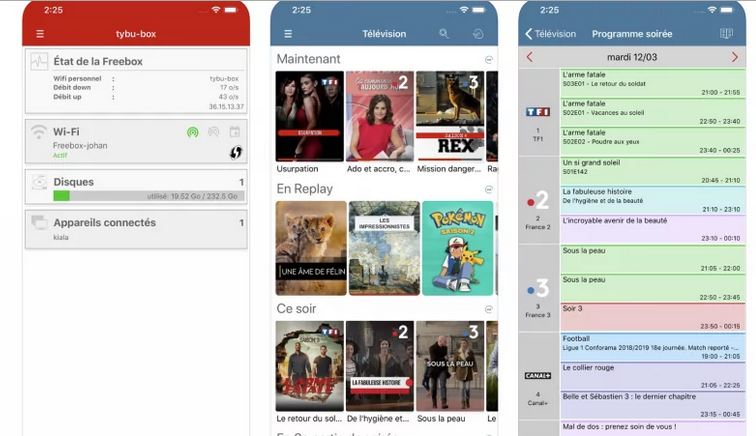Expand the Maintenant section options
The width and height of the screenshot is (756, 436).
[x=489, y=60]
